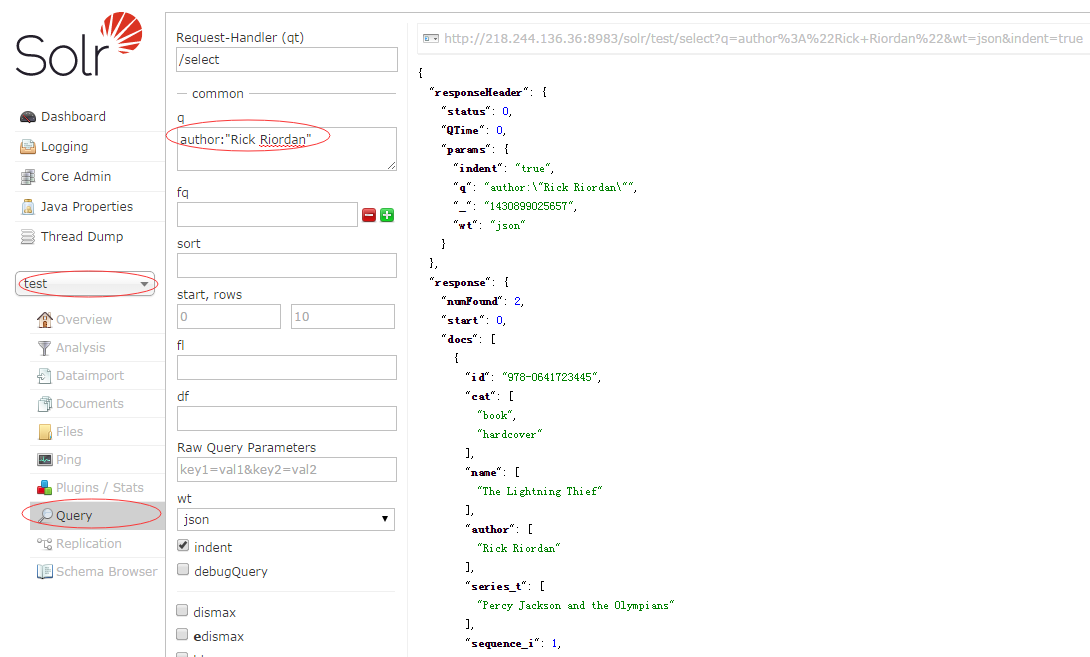Screen dimensions: 1090x657
Task: Click red minus icon beside fq field
Action: coord(369,215)
